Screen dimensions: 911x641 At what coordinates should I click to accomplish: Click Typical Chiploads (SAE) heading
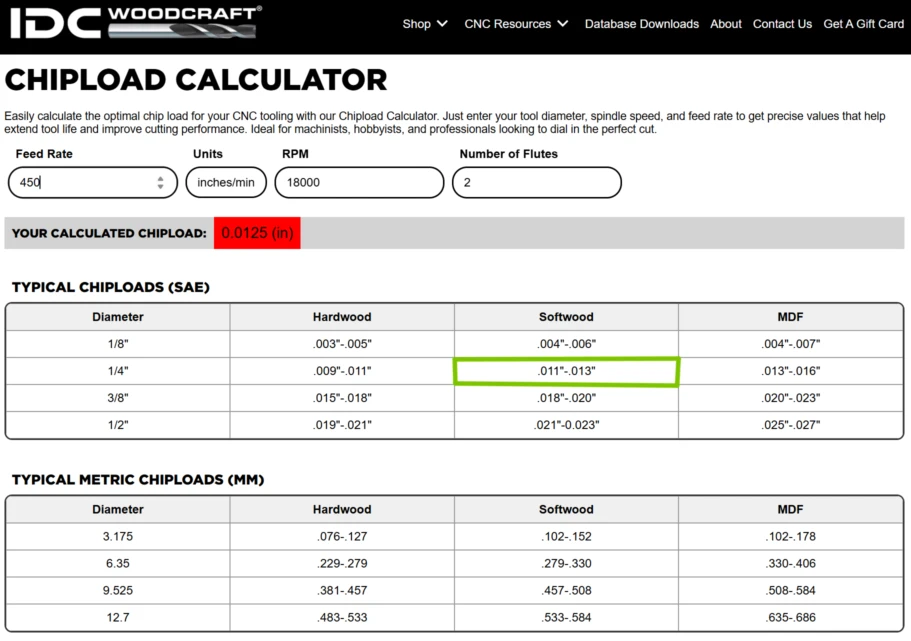point(111,287)
